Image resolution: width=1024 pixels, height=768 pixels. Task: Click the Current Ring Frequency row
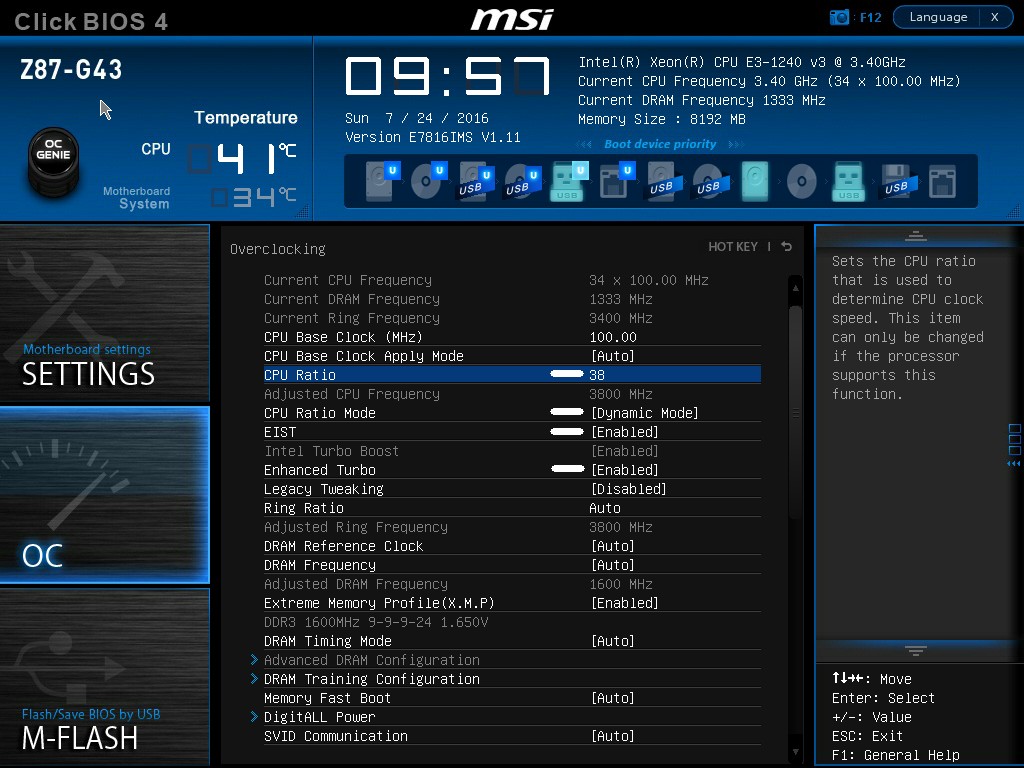click(512, 318)
